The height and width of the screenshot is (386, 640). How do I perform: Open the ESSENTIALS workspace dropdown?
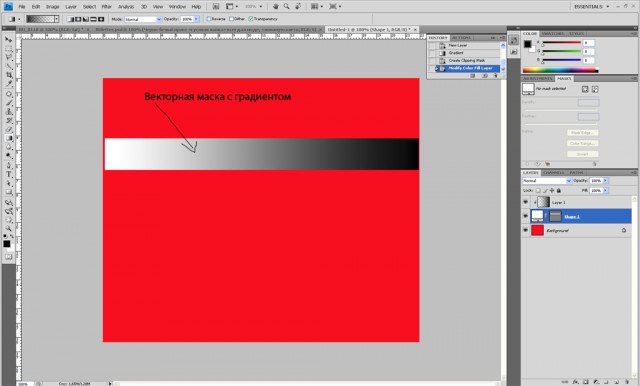point(591,7)
